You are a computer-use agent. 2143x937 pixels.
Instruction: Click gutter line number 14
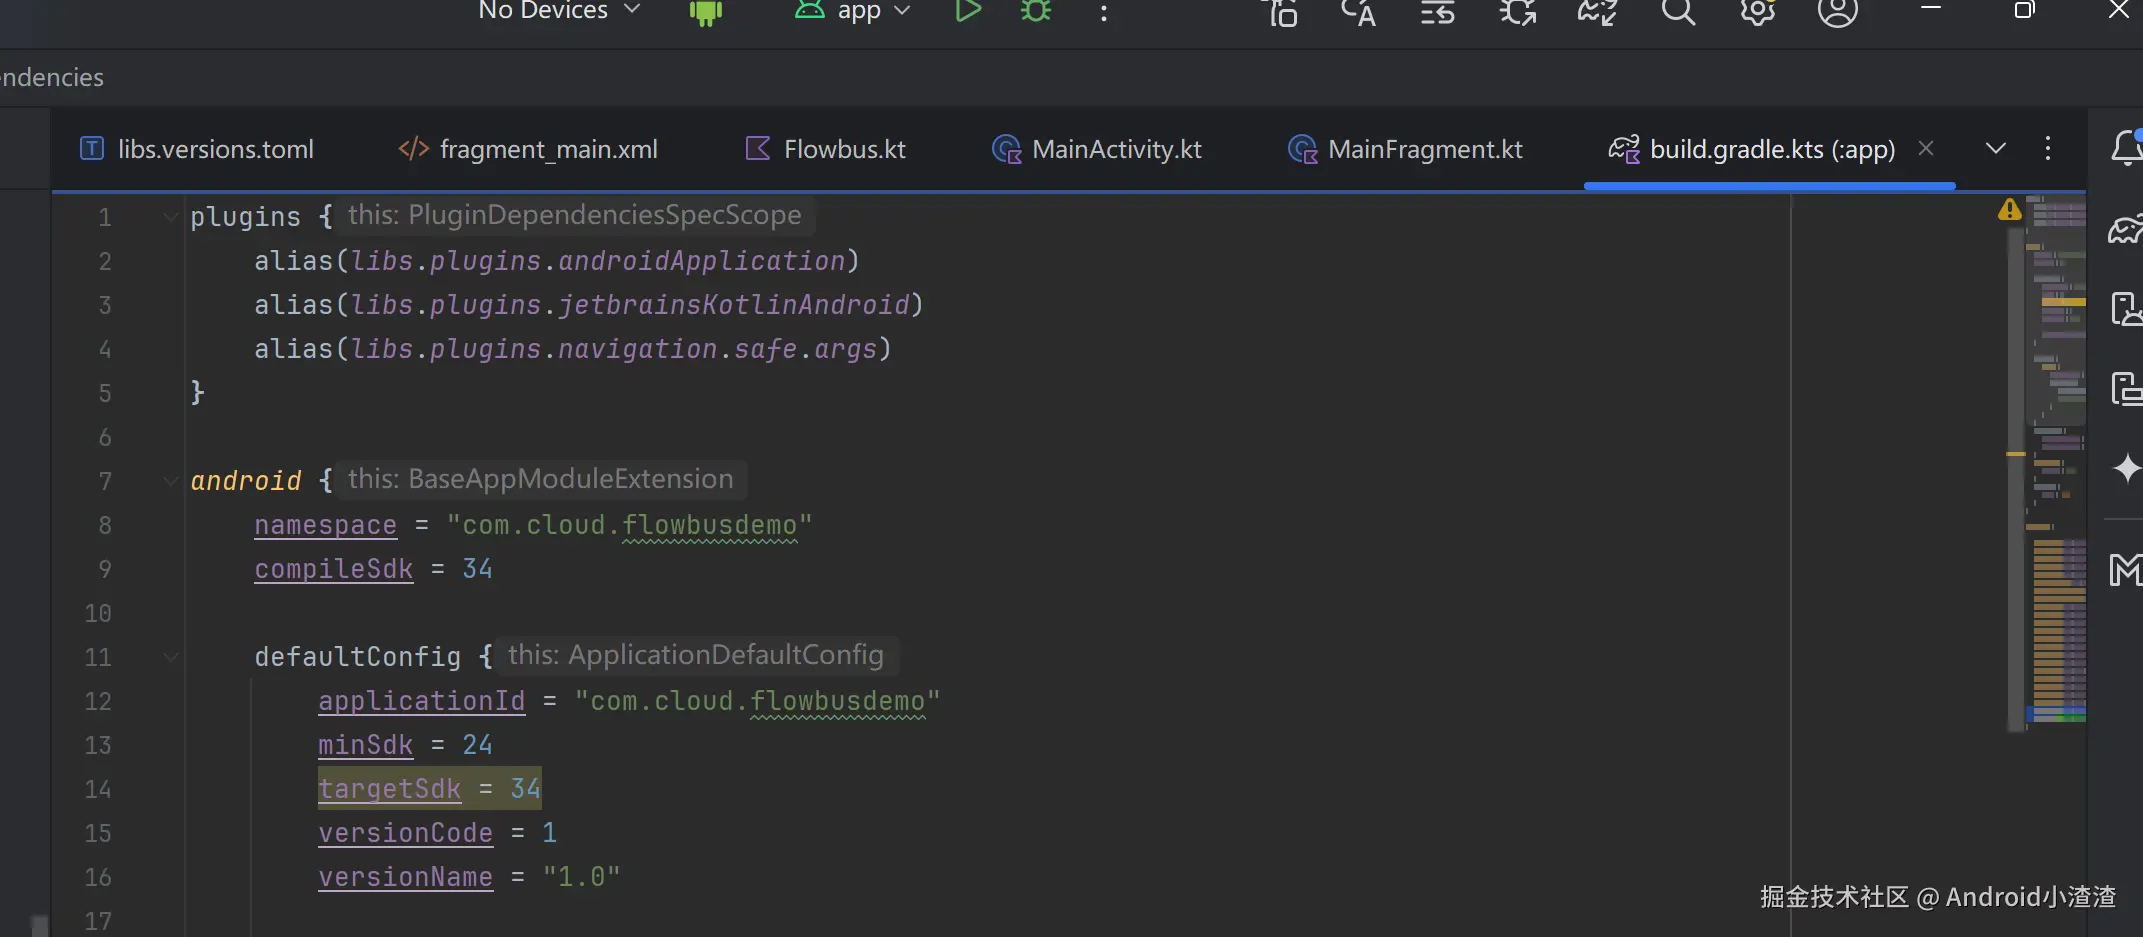click(x=98, y=789)
